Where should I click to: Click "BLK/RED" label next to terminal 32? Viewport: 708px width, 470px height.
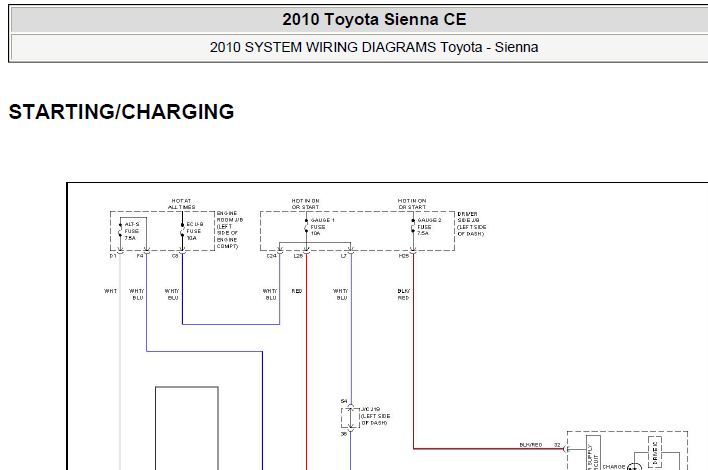[x=531, y=445]
